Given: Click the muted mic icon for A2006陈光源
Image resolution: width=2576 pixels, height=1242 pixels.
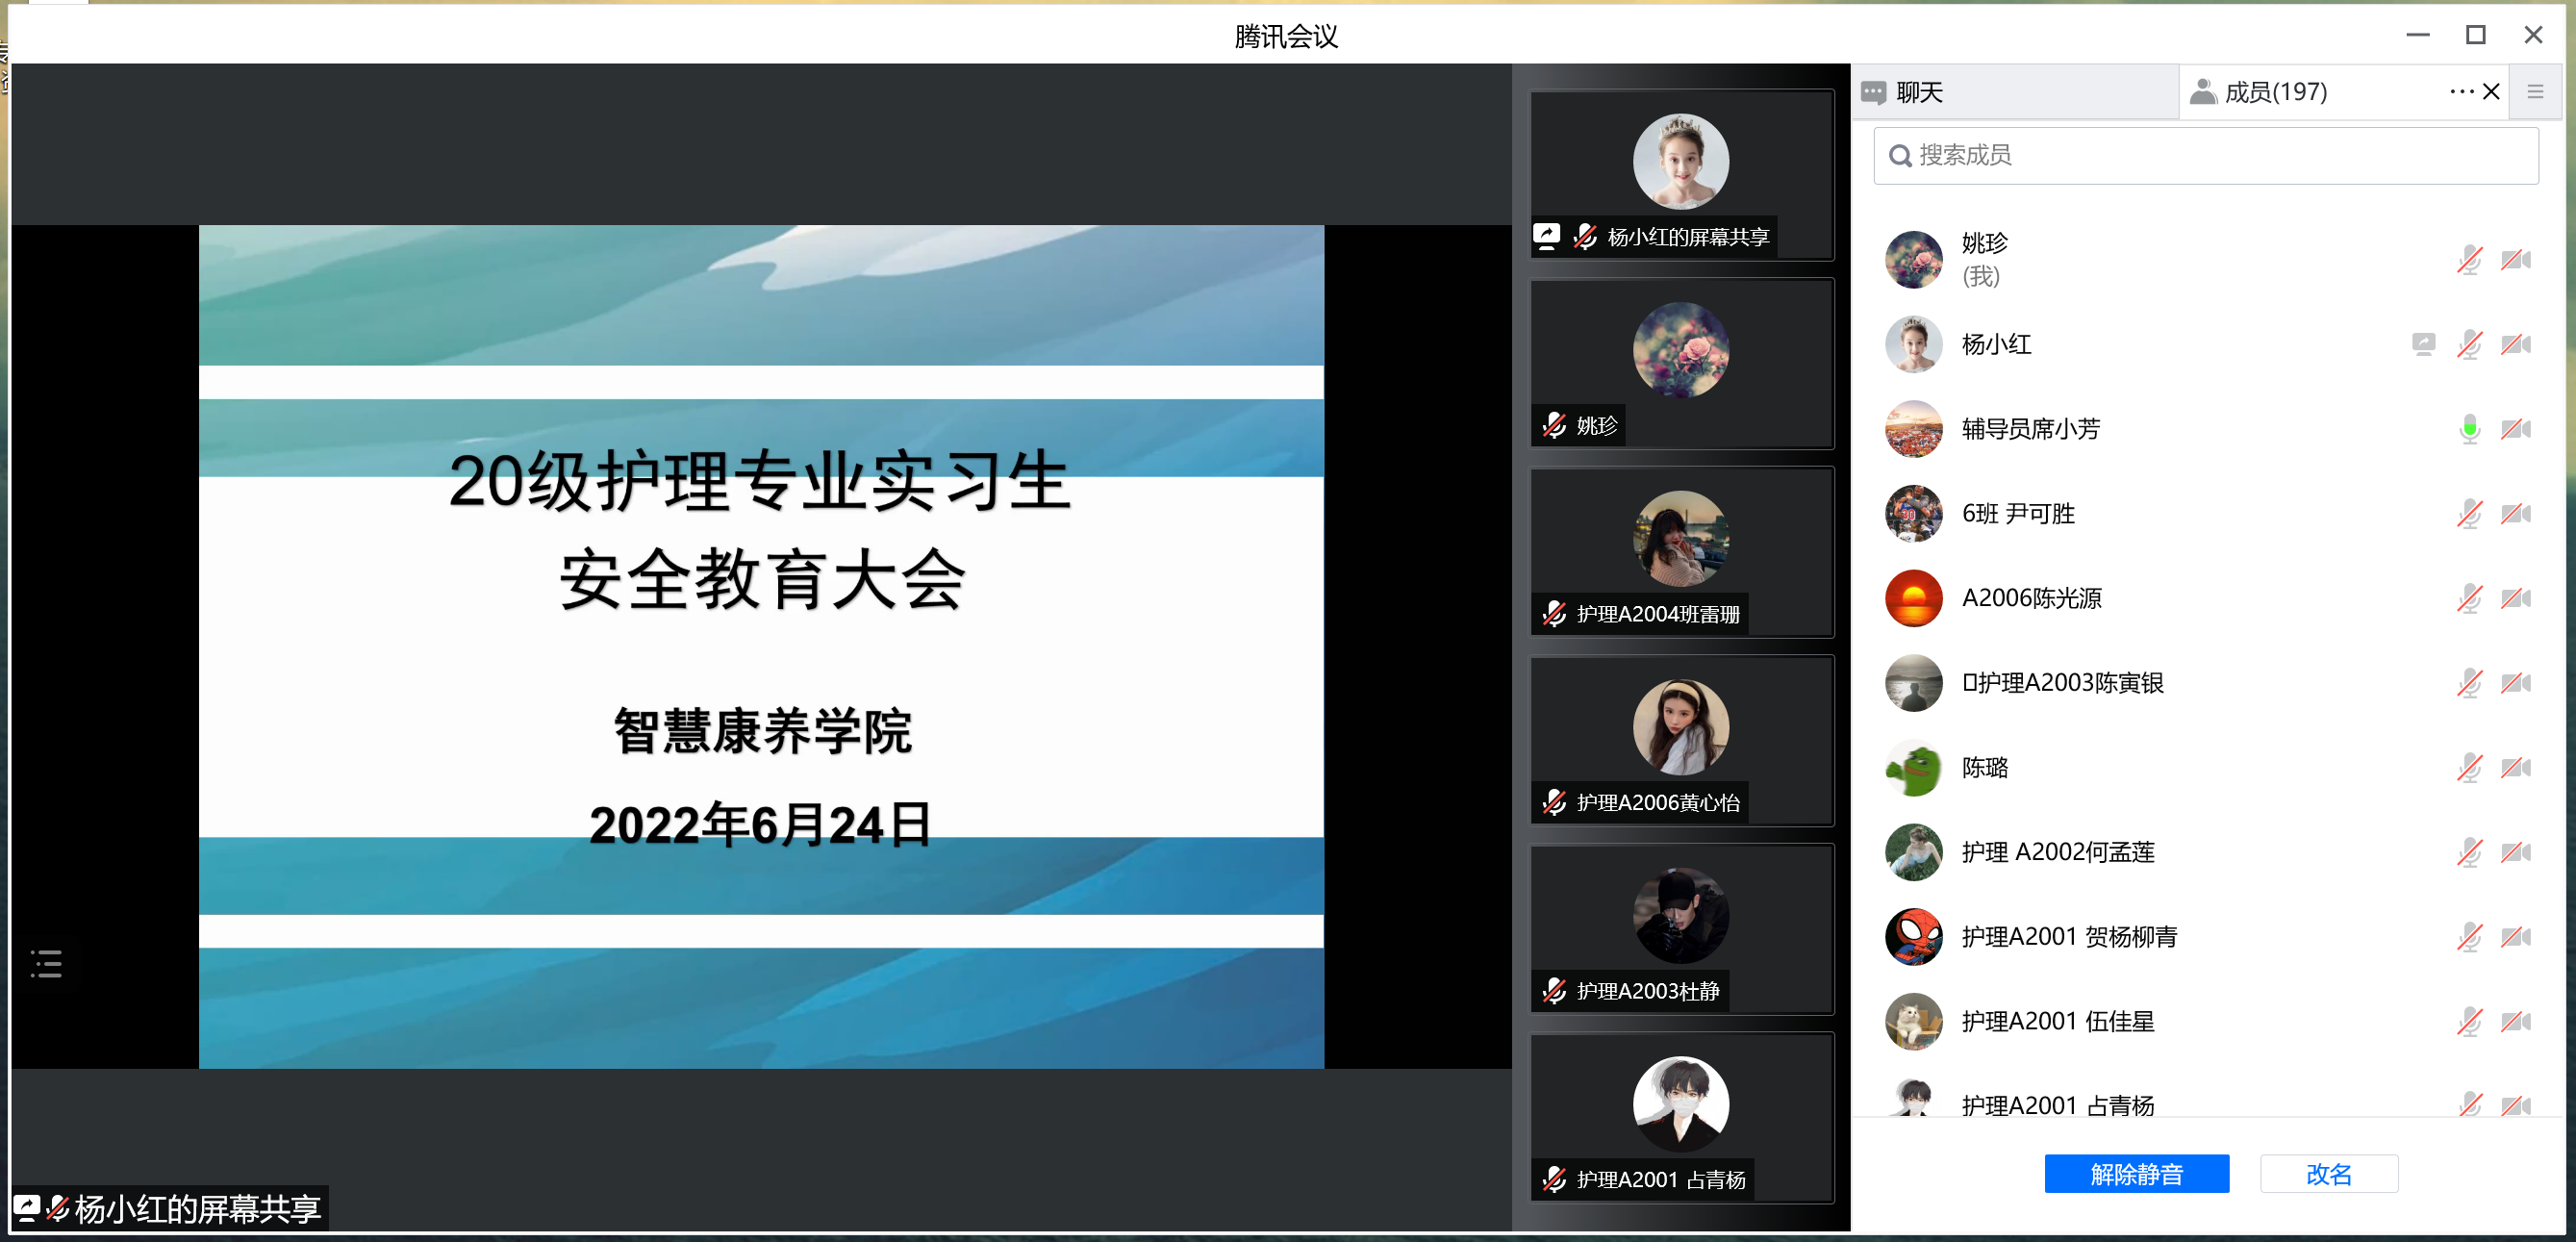Looking at the screenshot, I should pos(2469,598).
